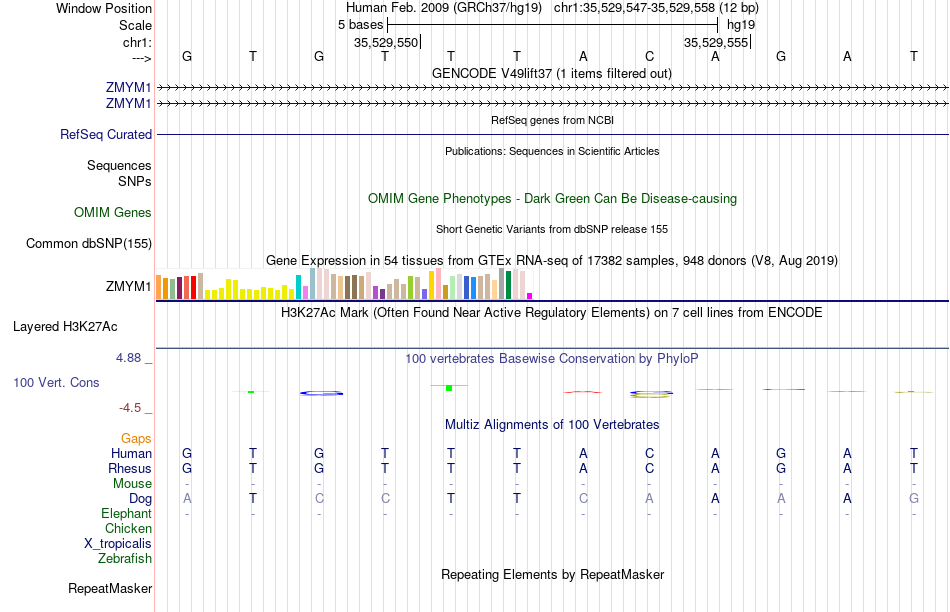
Task: Click the RepeatMasker track label
Action: pos(110,588)
